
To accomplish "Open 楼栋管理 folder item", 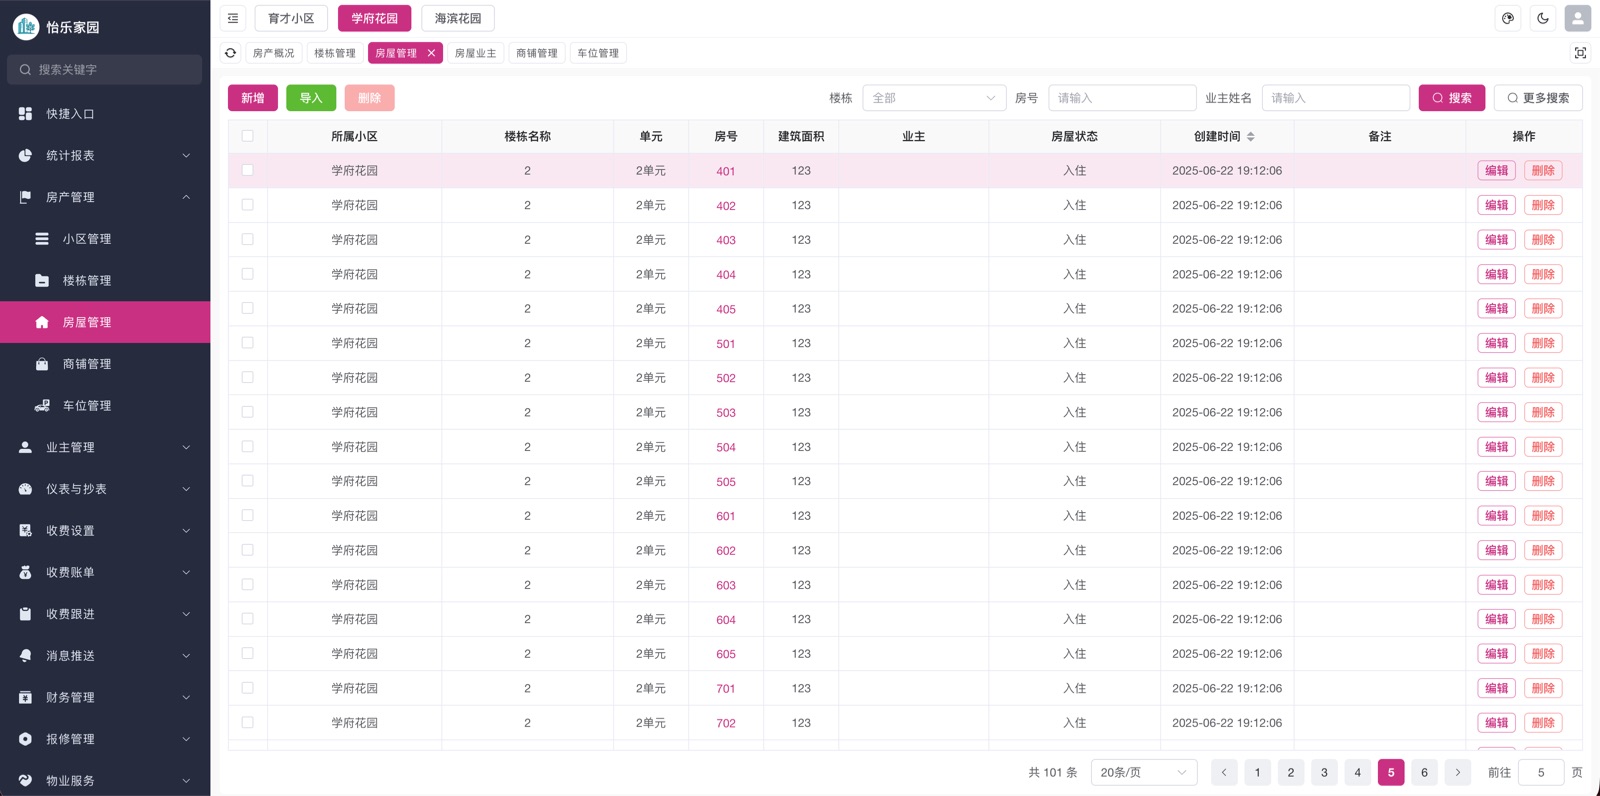I will coord(105,281).
